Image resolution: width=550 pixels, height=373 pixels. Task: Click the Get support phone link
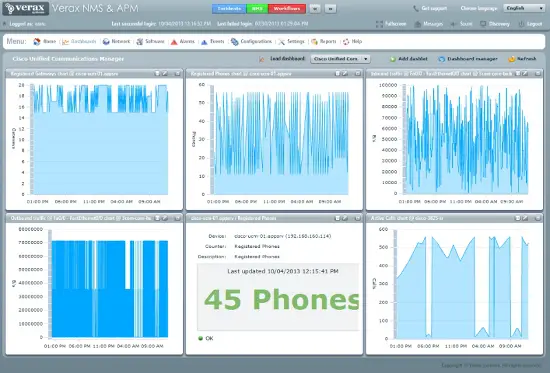[430, 8]
